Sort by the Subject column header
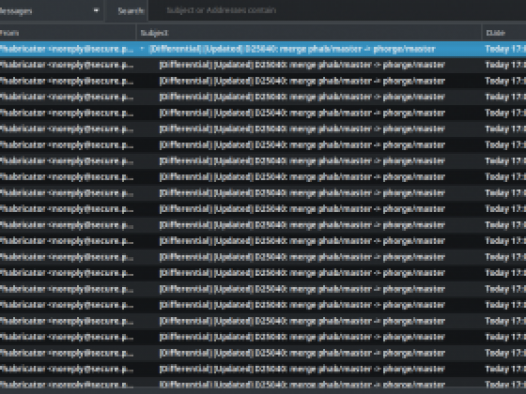526x394 pixels. 309,33
